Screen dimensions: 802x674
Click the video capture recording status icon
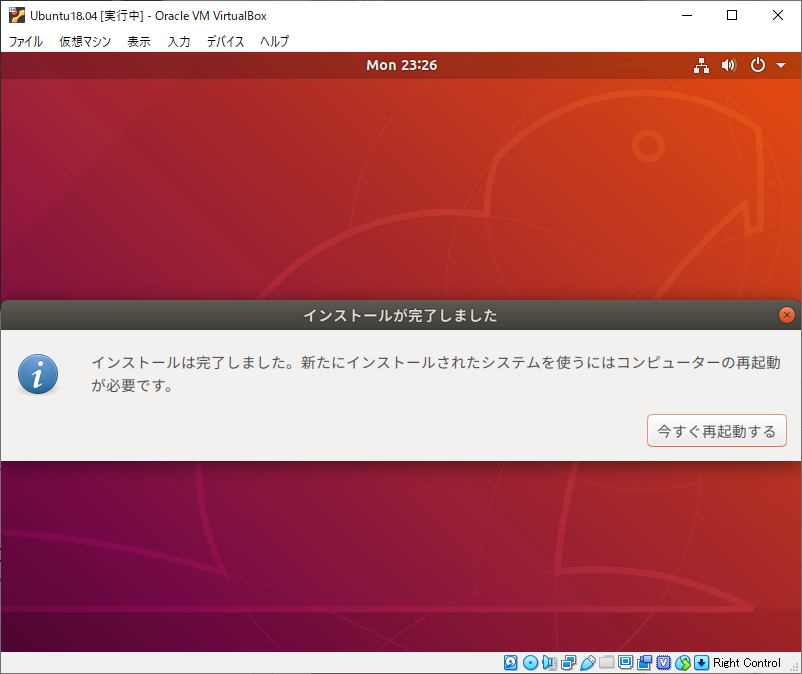click(644, 663)
